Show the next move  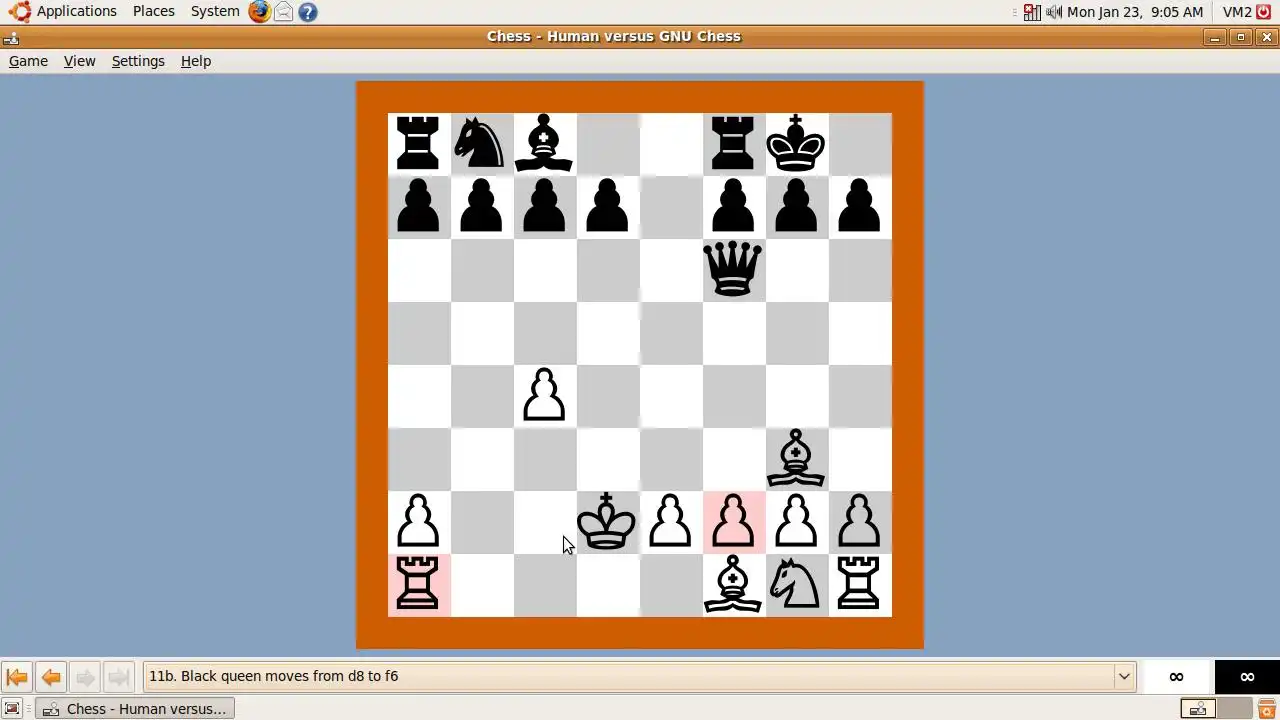tap(85, 677)
